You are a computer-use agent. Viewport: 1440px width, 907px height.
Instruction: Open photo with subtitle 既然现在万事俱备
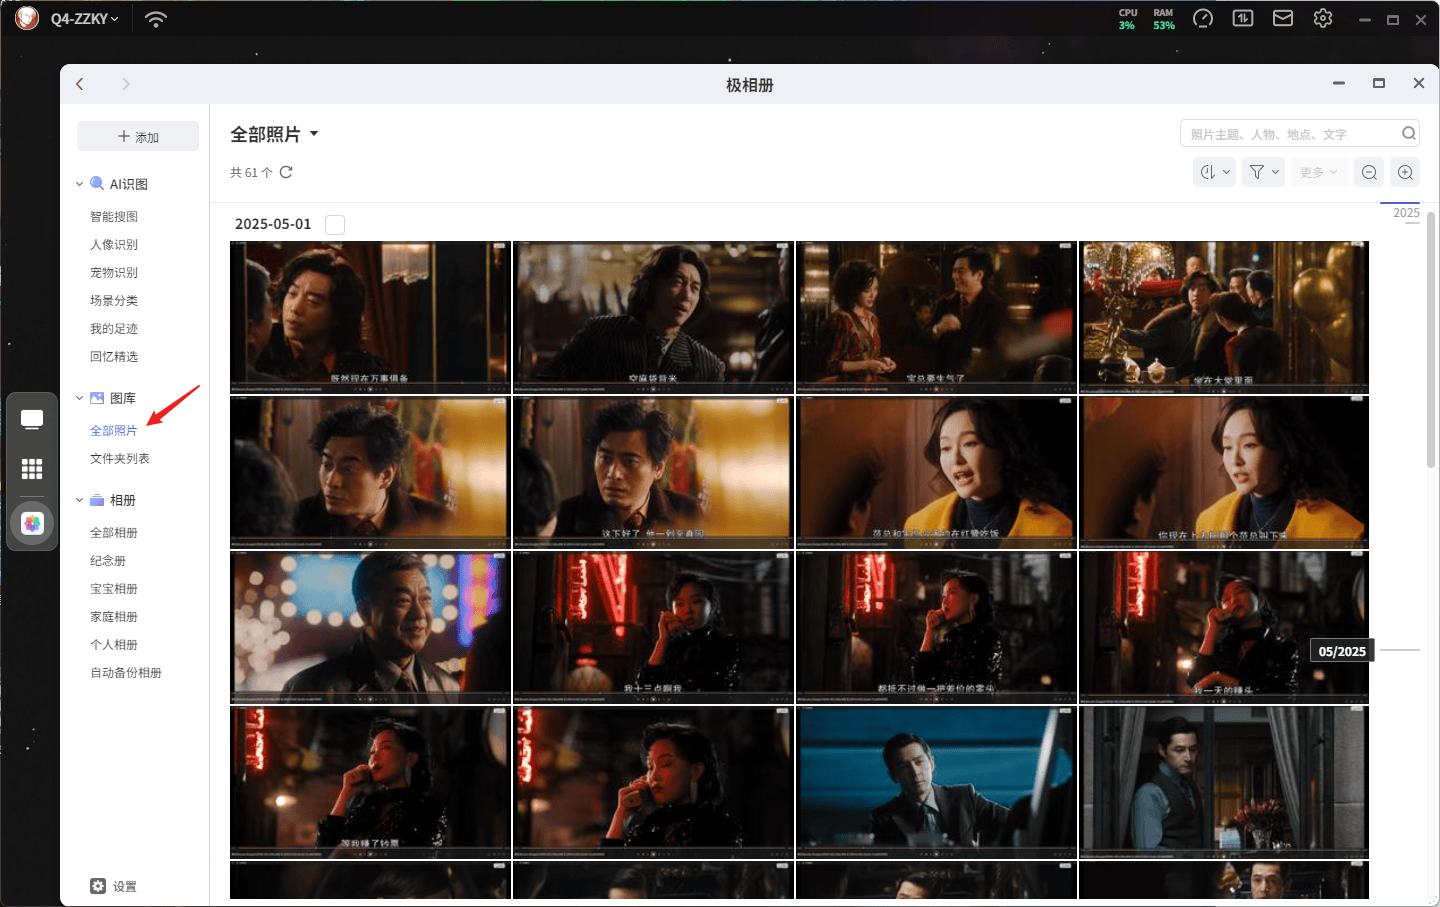pos(370,317)
